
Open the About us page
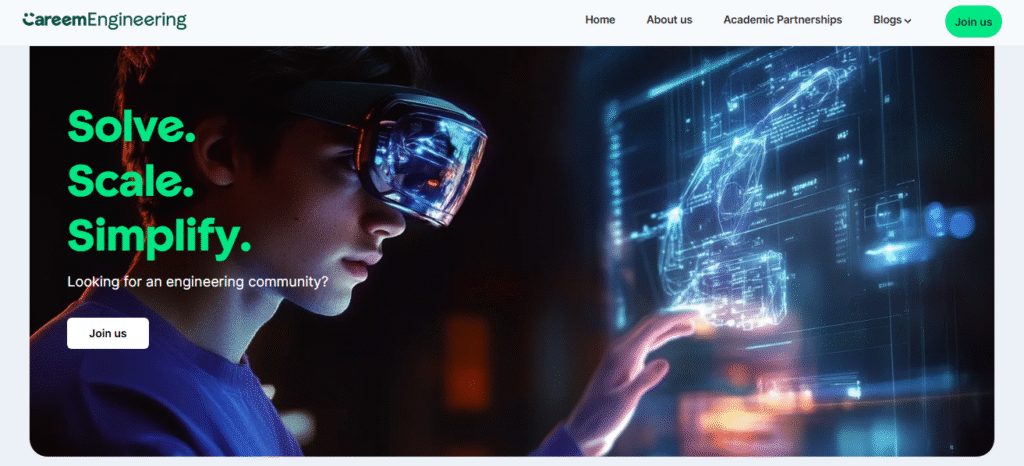pyautogui.click(x=669, y=20)
